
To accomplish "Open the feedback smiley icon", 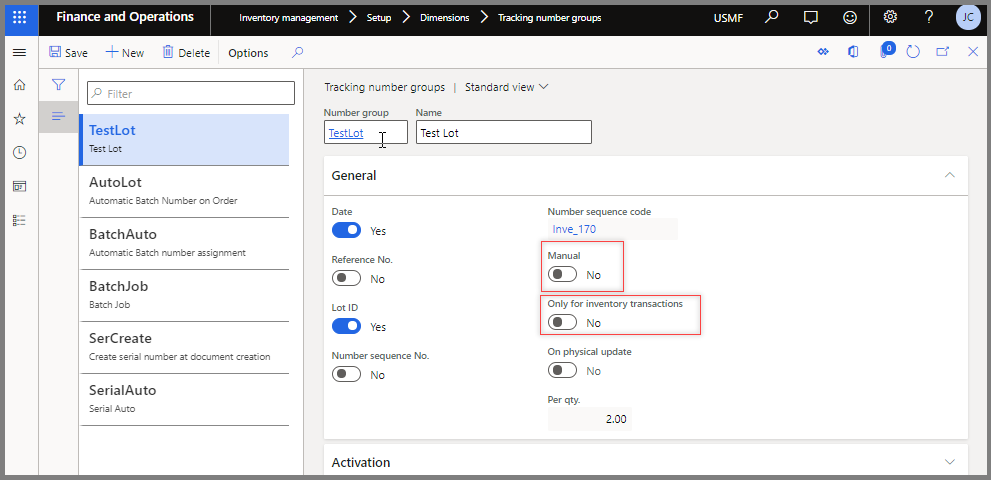I will tap(851, 18).
